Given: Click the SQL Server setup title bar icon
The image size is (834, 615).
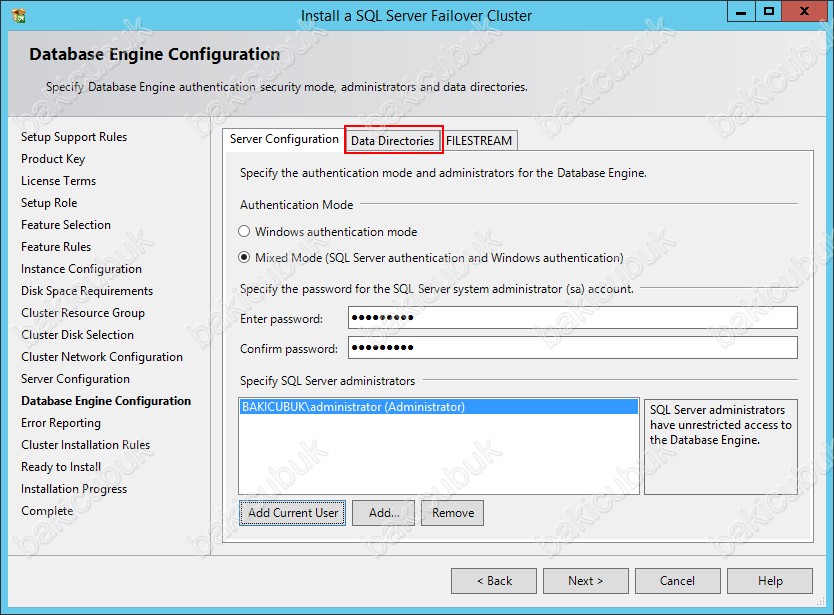Looking at the screenshot, I should coord(19,15).
